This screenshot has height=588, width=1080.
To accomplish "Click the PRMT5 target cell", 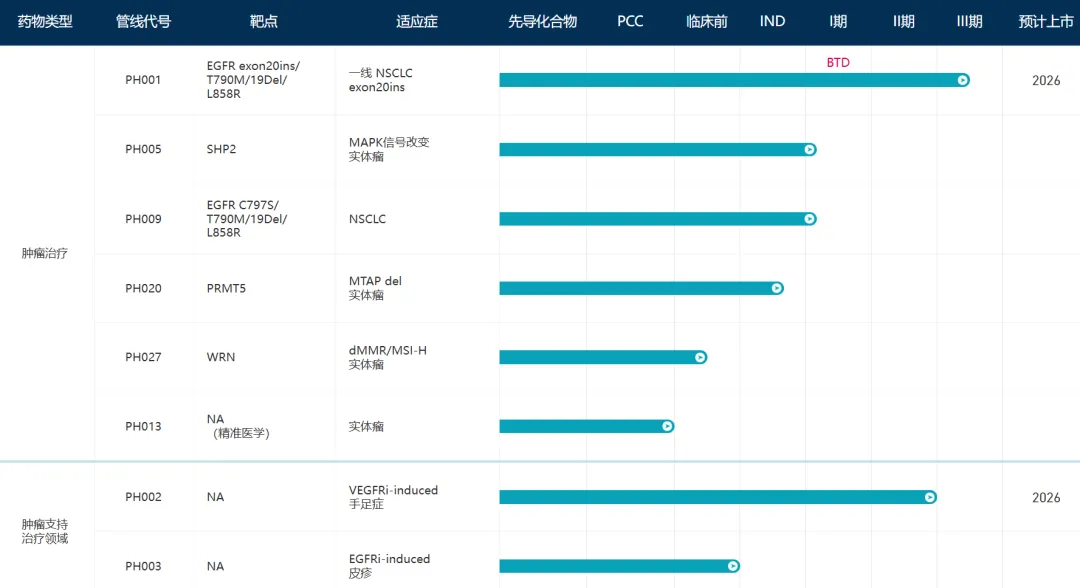I will (226, 289).
